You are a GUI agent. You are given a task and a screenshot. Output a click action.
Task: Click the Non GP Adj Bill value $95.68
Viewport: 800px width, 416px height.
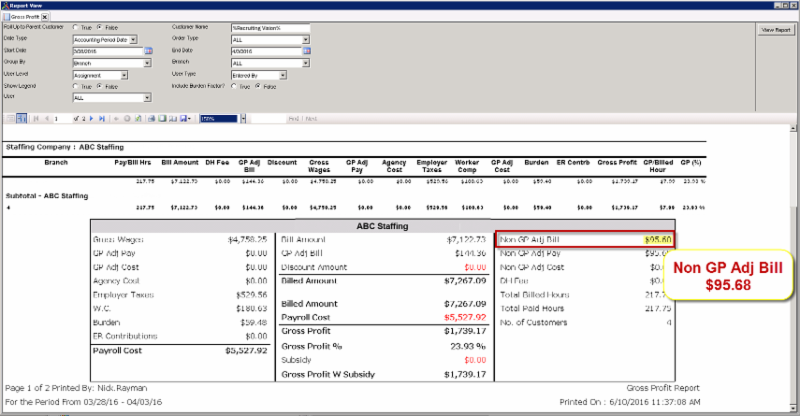click(658, 239)
